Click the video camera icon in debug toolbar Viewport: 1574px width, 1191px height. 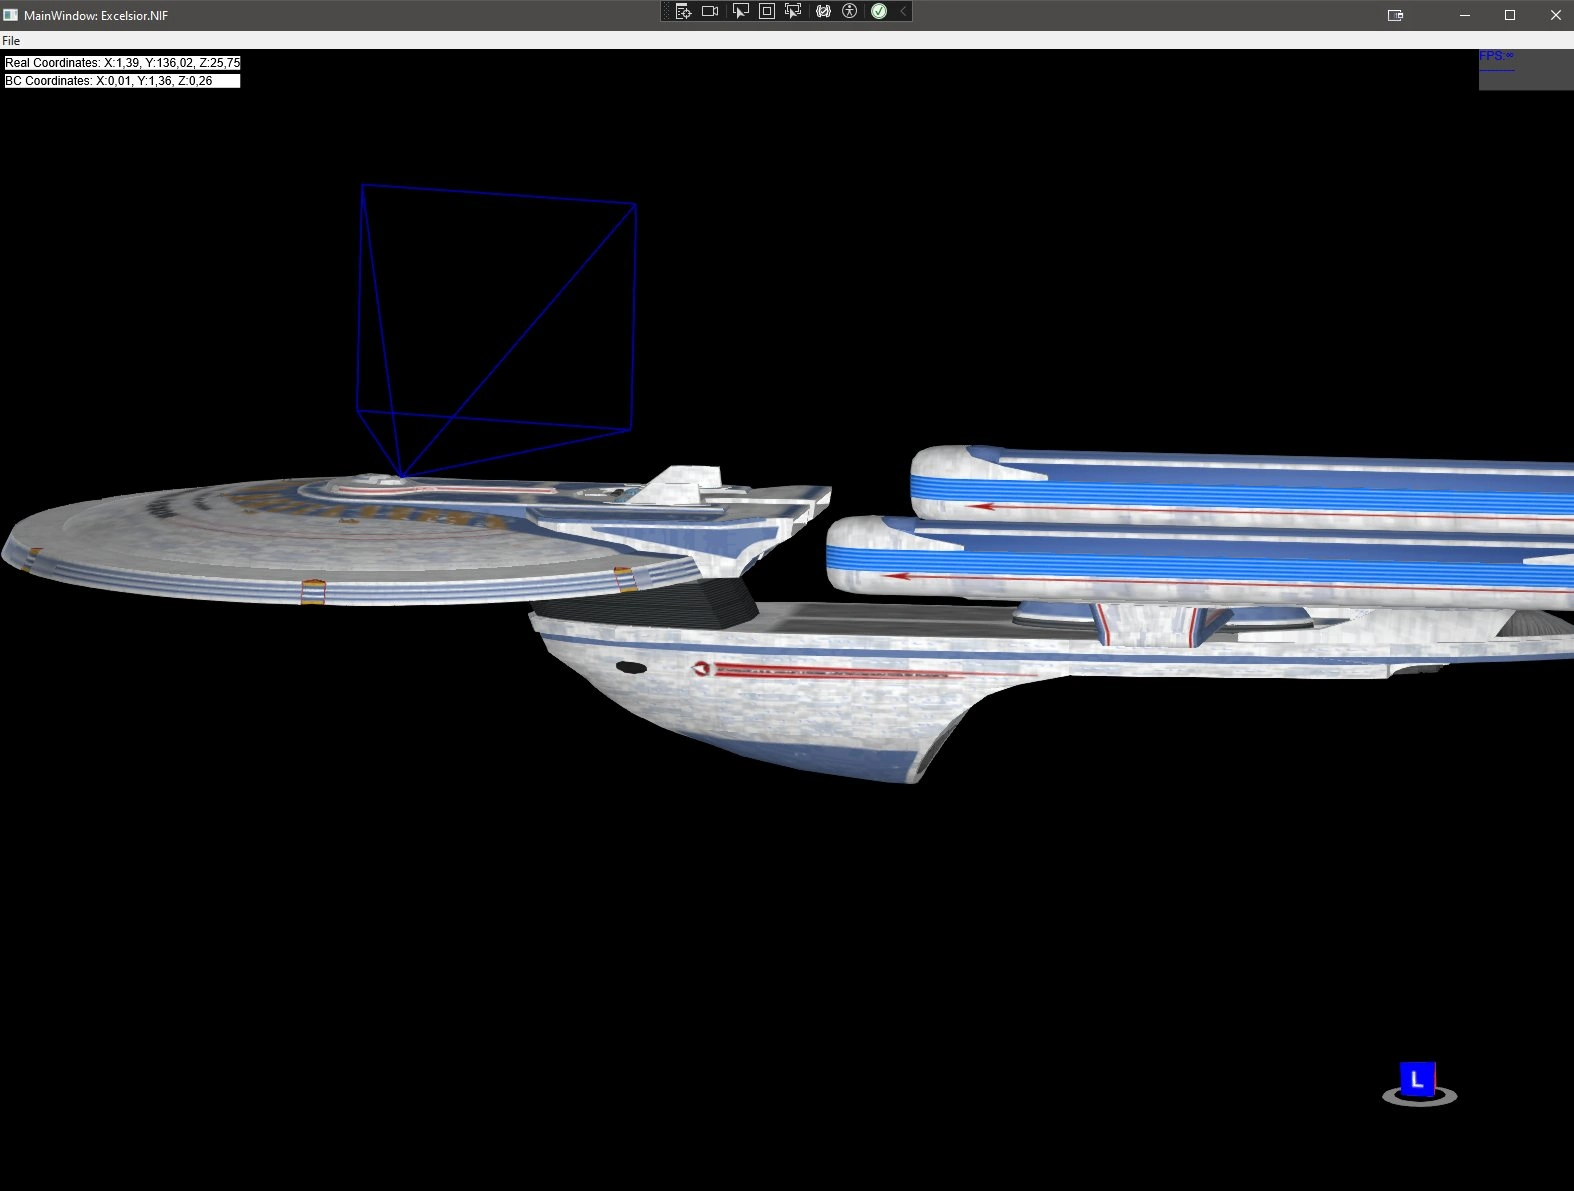(x=710, y=11)
